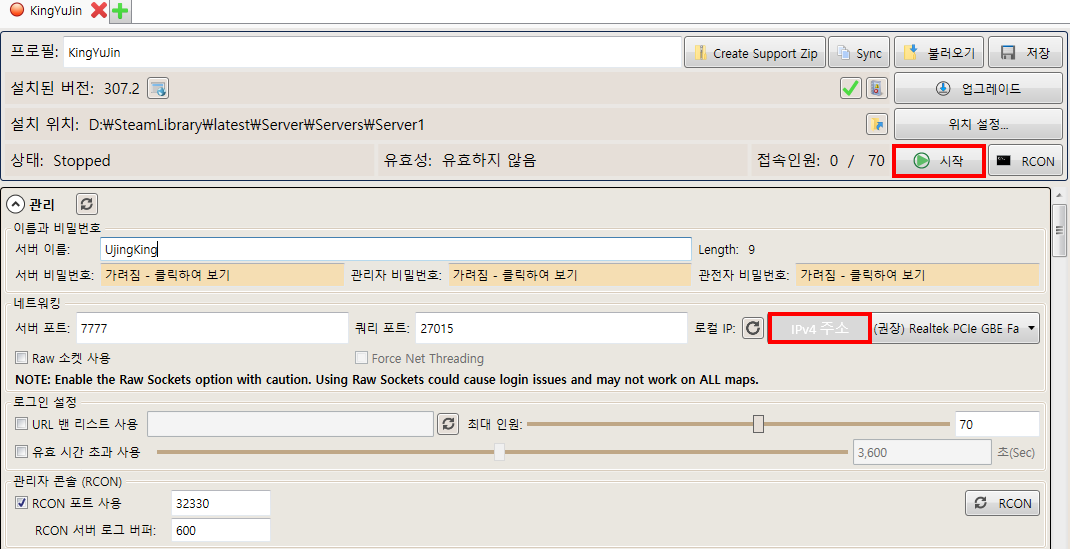Click the URL ban list text field
The image size is (1070, 549).
[x=291, y=424]
